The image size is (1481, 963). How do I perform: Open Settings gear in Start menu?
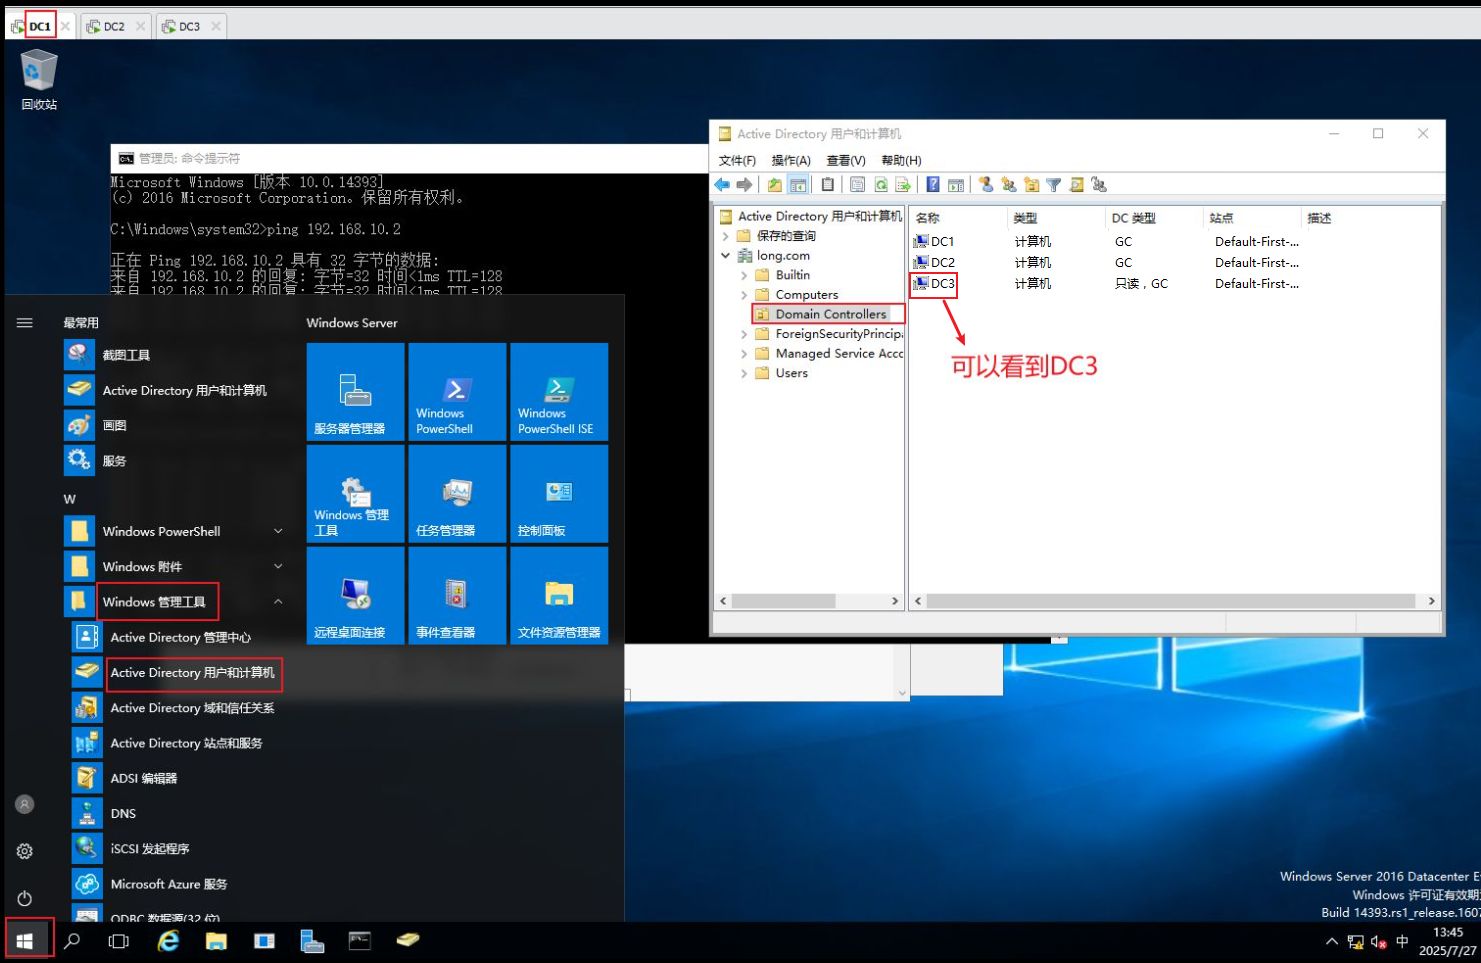pyautogui.click(x=25, y=851)
